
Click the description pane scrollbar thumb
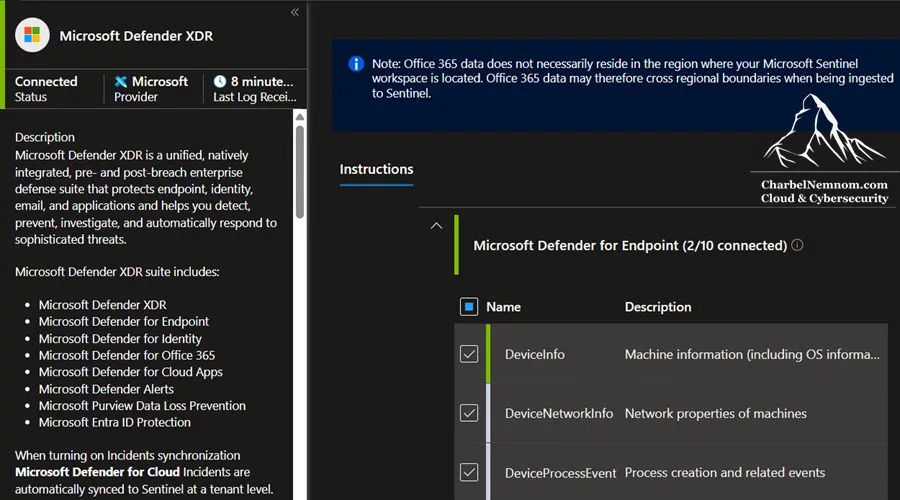point(300,172)
